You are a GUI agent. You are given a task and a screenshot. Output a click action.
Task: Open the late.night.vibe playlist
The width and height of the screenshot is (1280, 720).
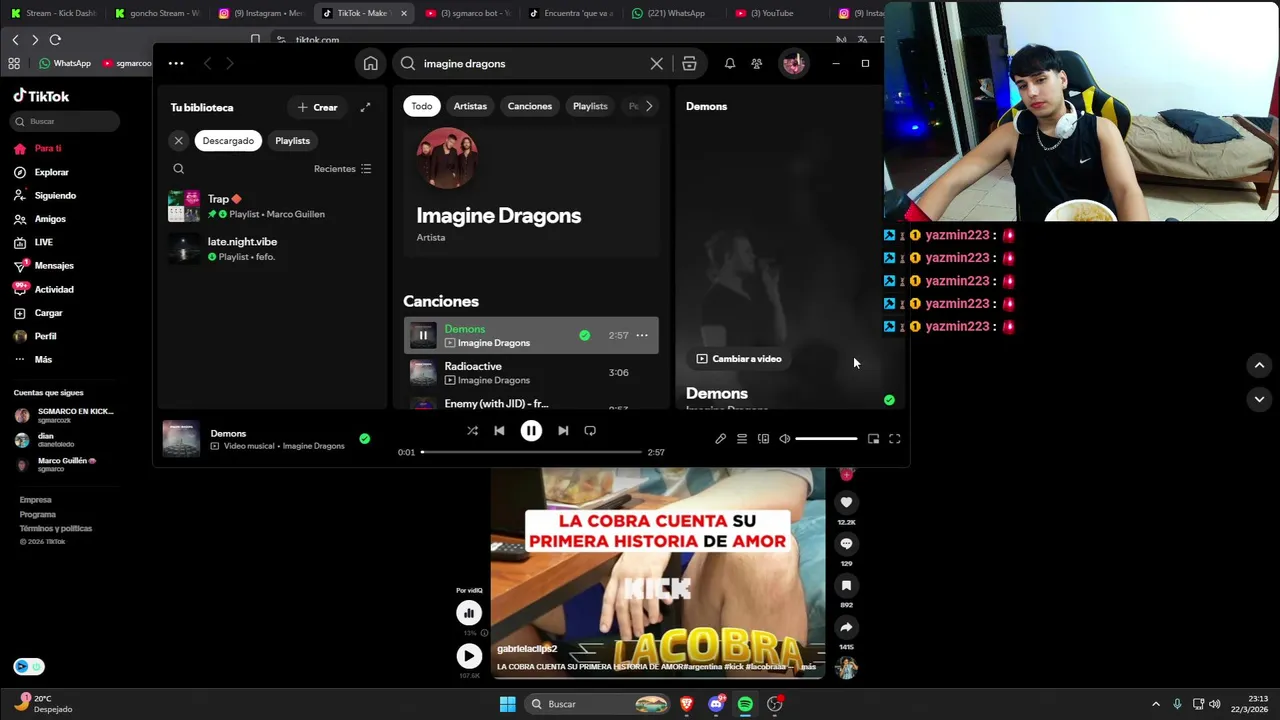(270, 249)
